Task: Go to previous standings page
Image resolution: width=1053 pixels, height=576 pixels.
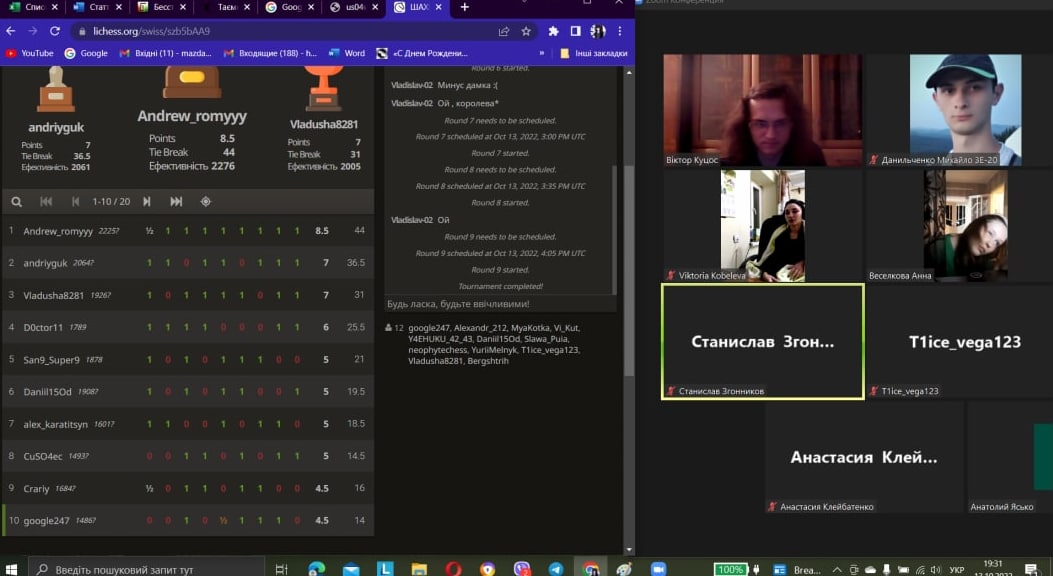Action: click(x=75, y=201)
